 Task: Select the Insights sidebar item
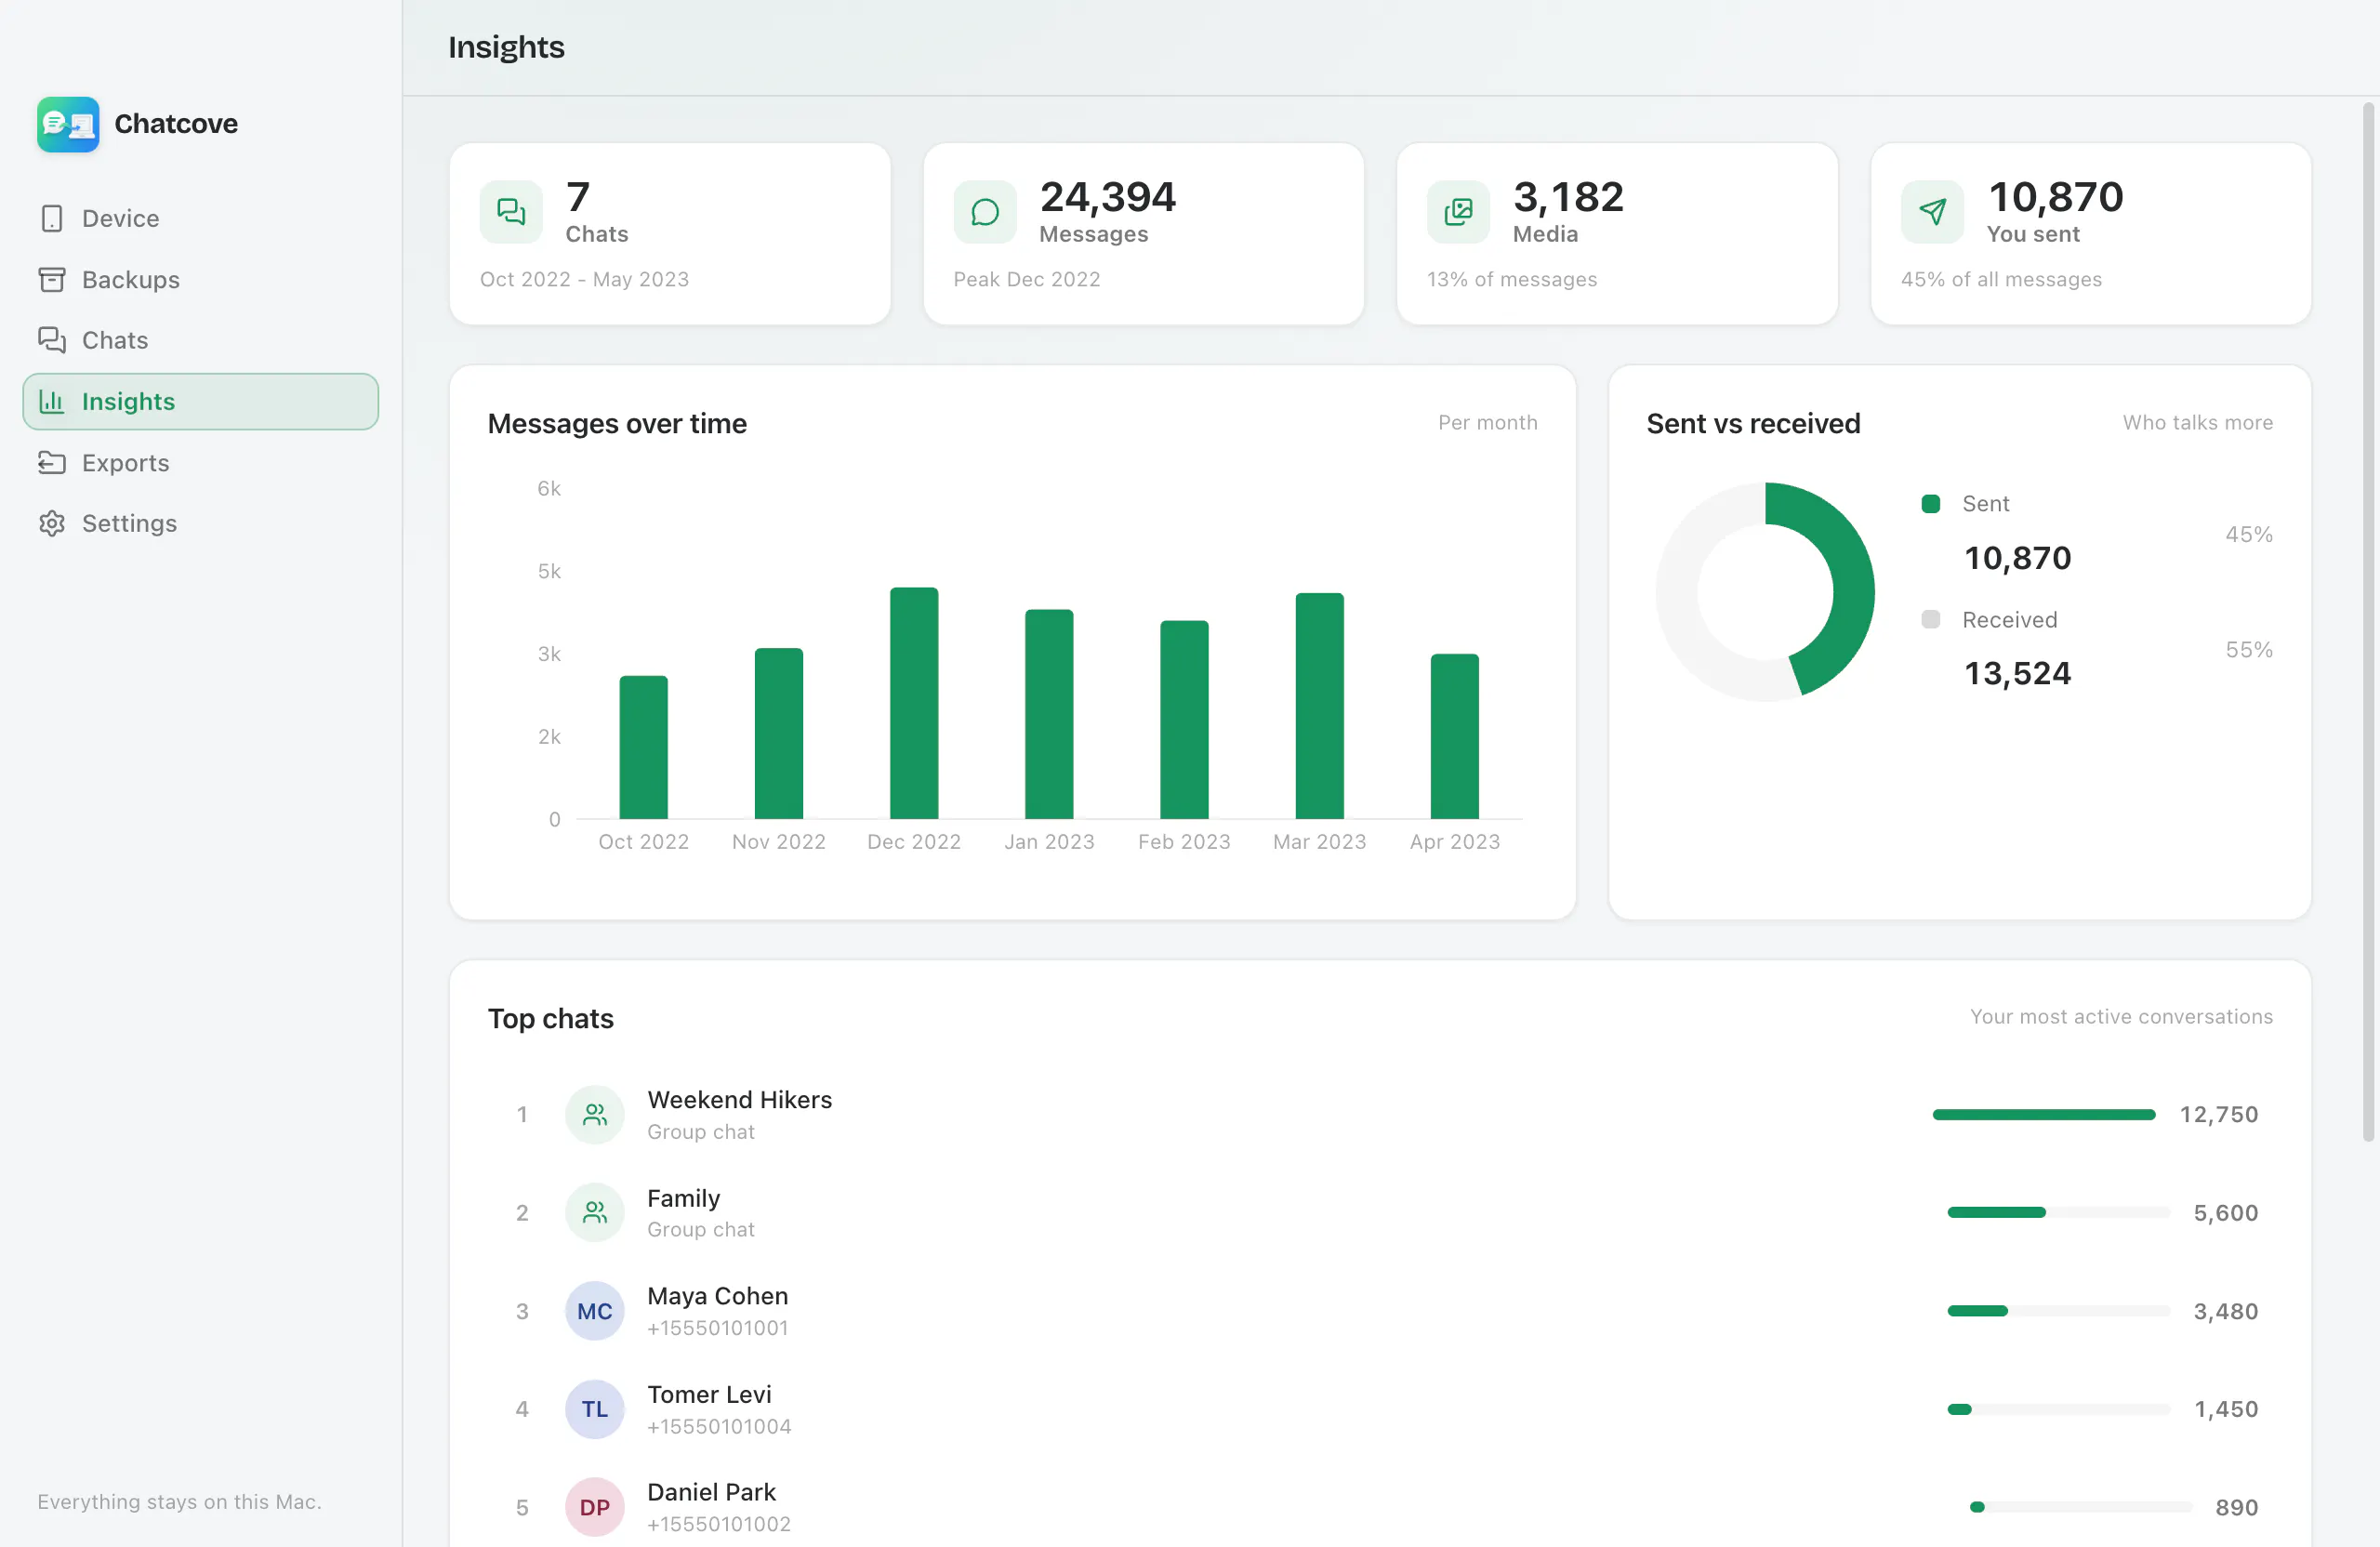(201, 401)
